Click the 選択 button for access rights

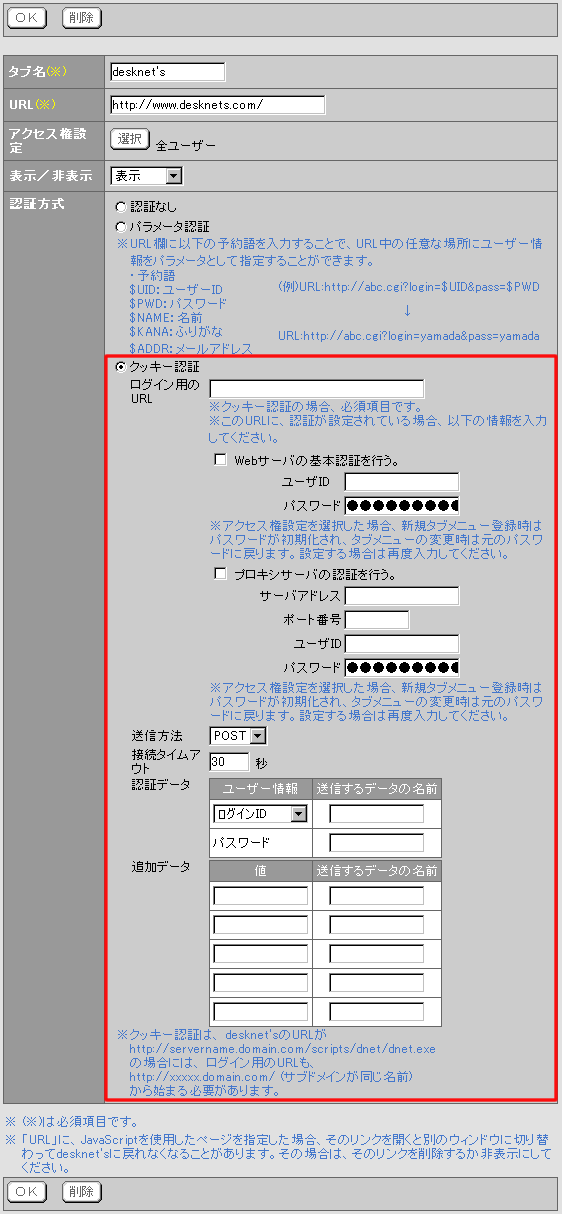click(x=130, y=139)
